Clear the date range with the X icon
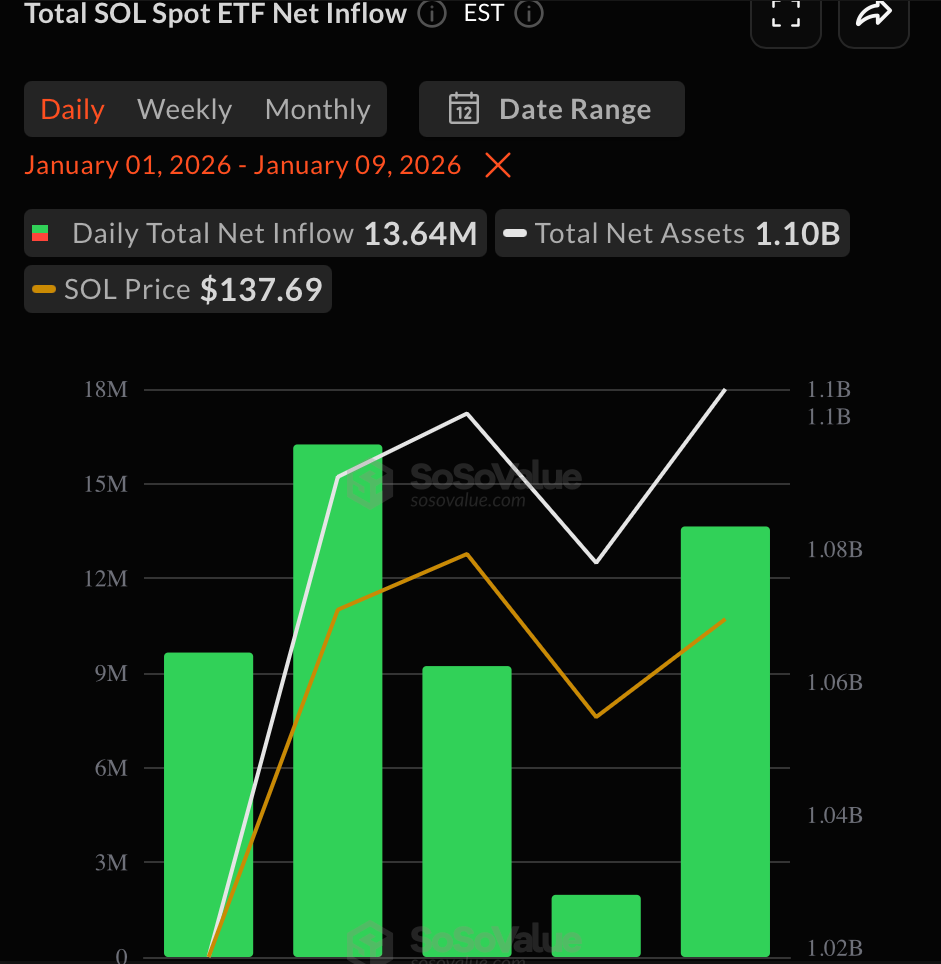The height and width of the screenshot is (964, 941). (497, 165)
